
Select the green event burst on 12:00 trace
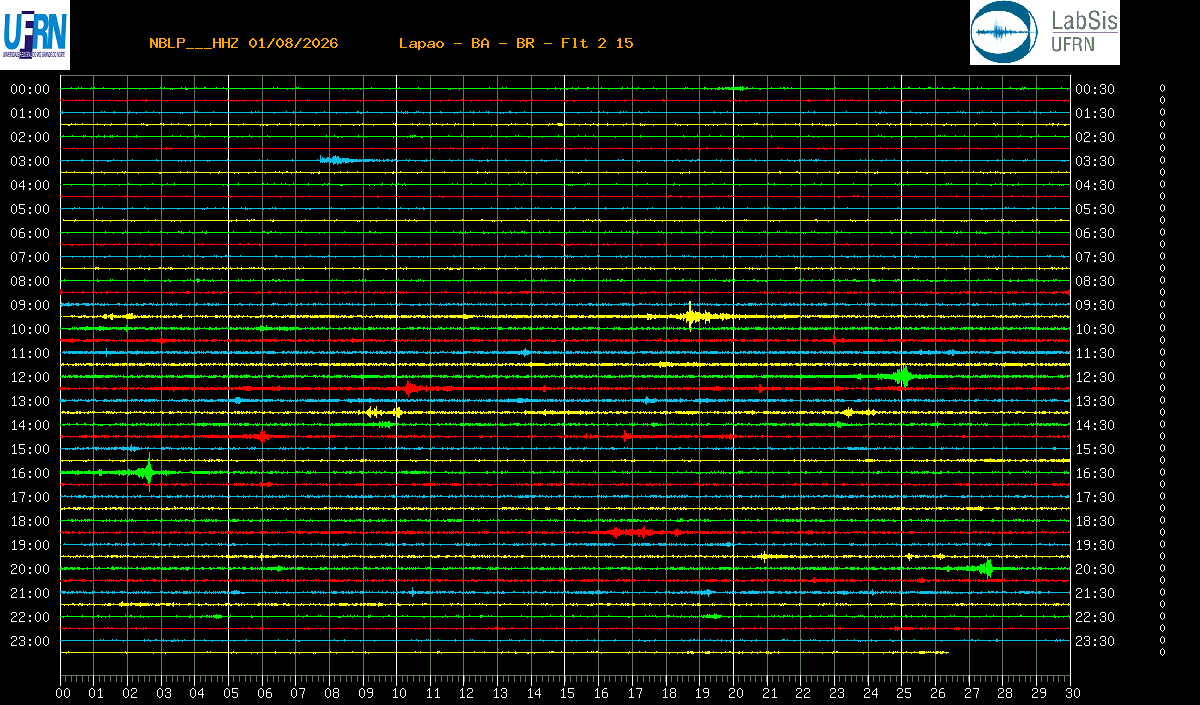click(x=901, y=376)
